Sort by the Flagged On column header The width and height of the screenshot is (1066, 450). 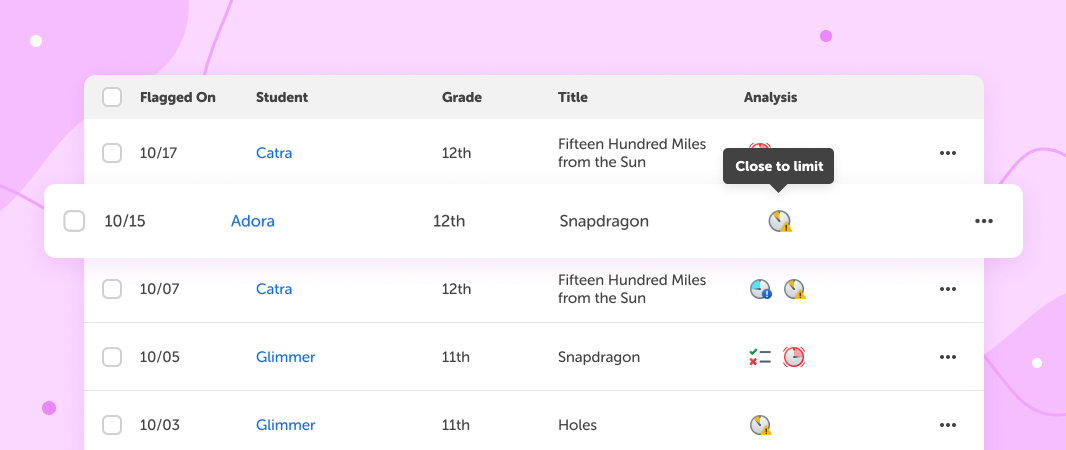pyautogui.click(x=177, y=97)
